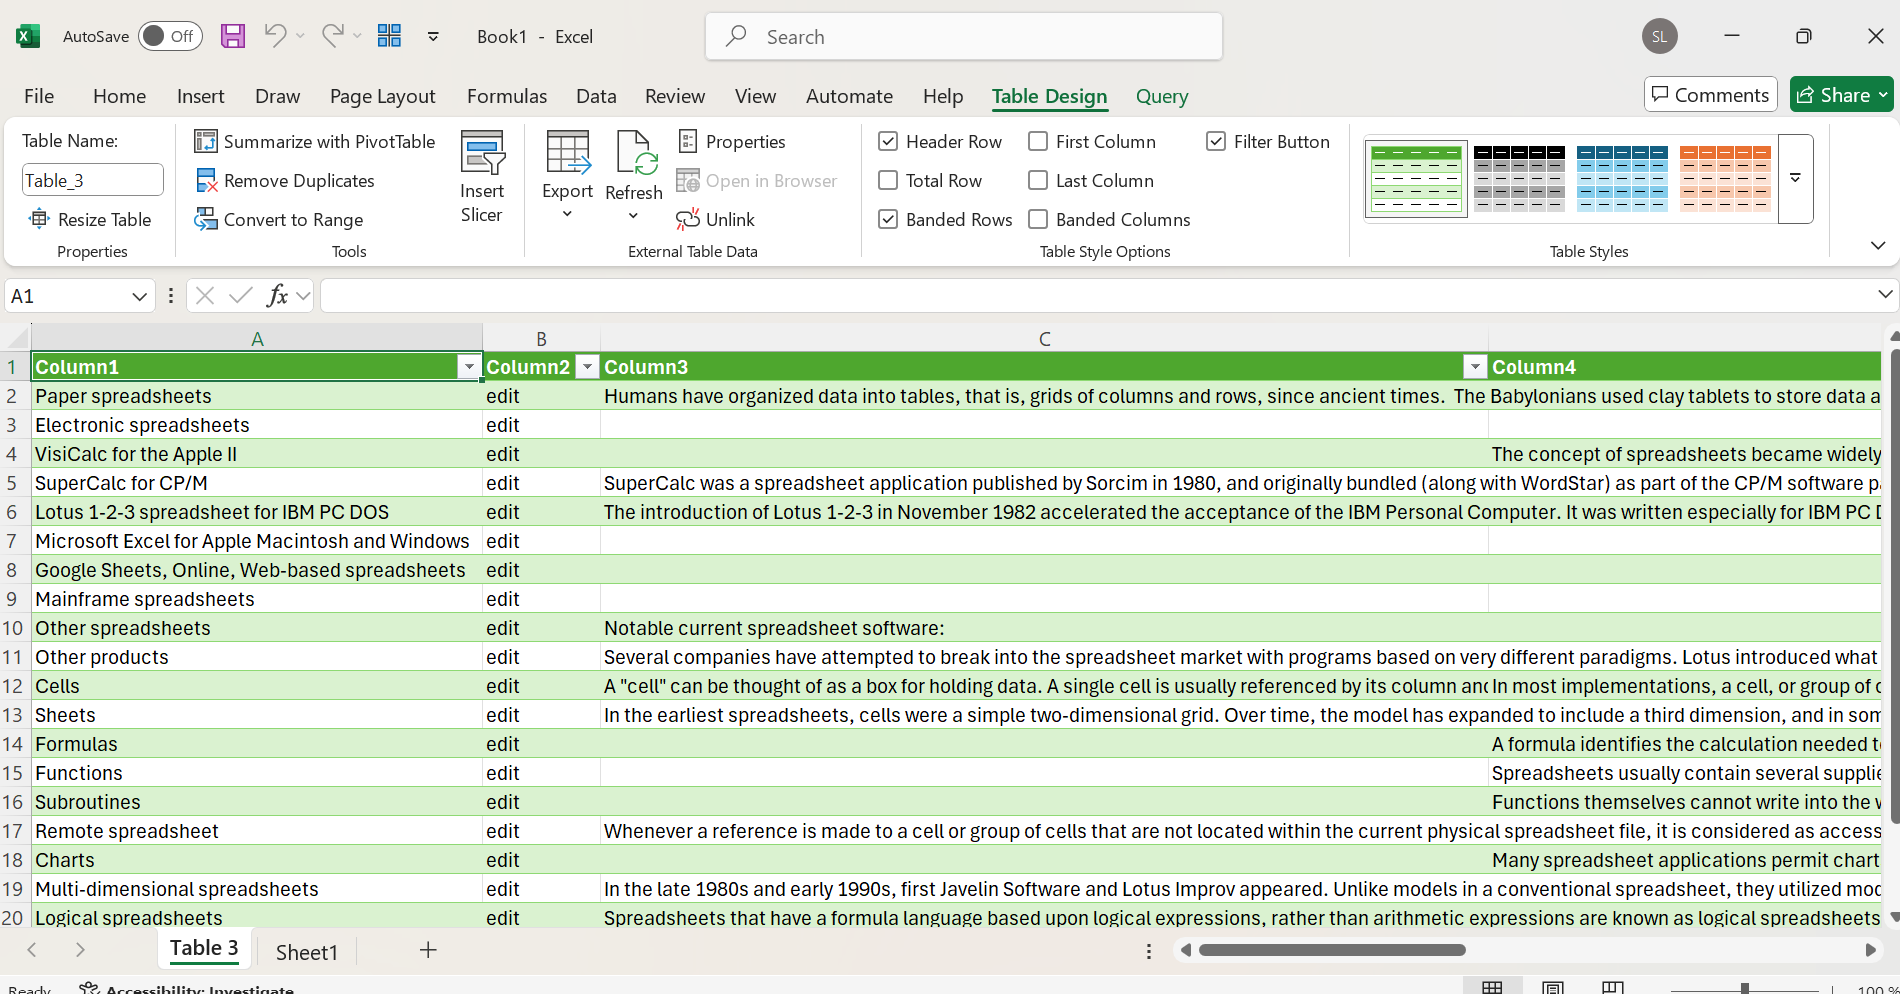Screen dimensions: 1900x994
Task: Click the formula bar enter checkmark
Action: pos(240,295)
